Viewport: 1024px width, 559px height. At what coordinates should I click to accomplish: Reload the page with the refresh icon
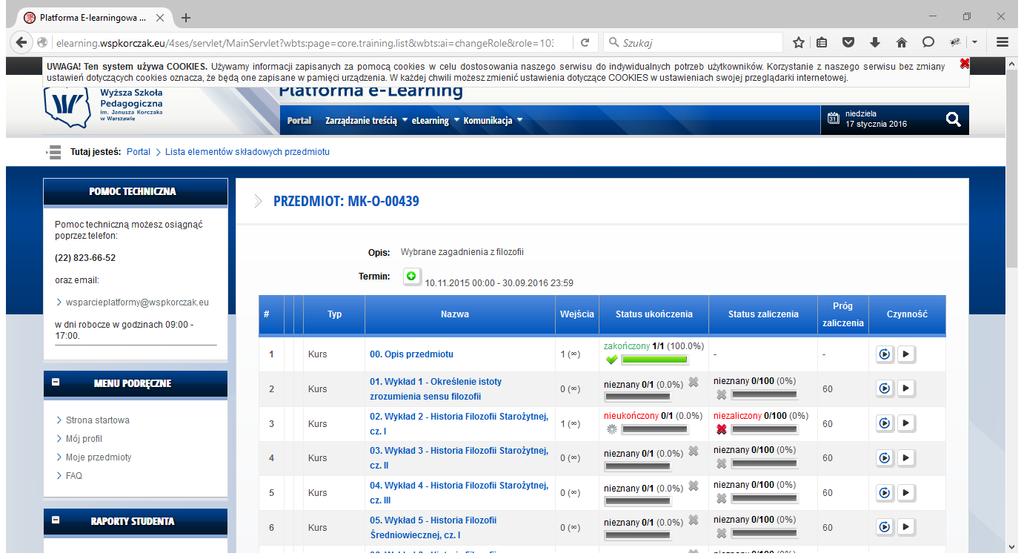pyautogui.click(x=584, y=42)
